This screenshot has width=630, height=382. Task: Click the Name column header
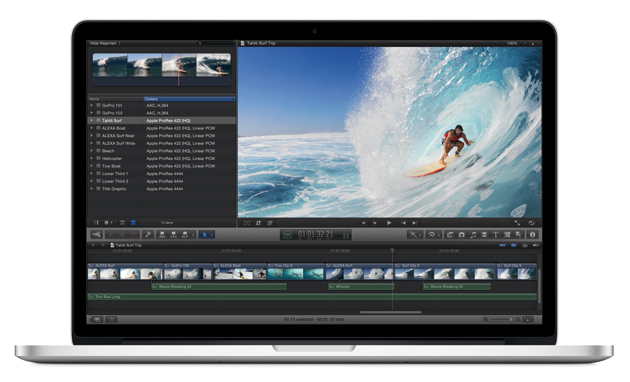click(x=116, y=99)
